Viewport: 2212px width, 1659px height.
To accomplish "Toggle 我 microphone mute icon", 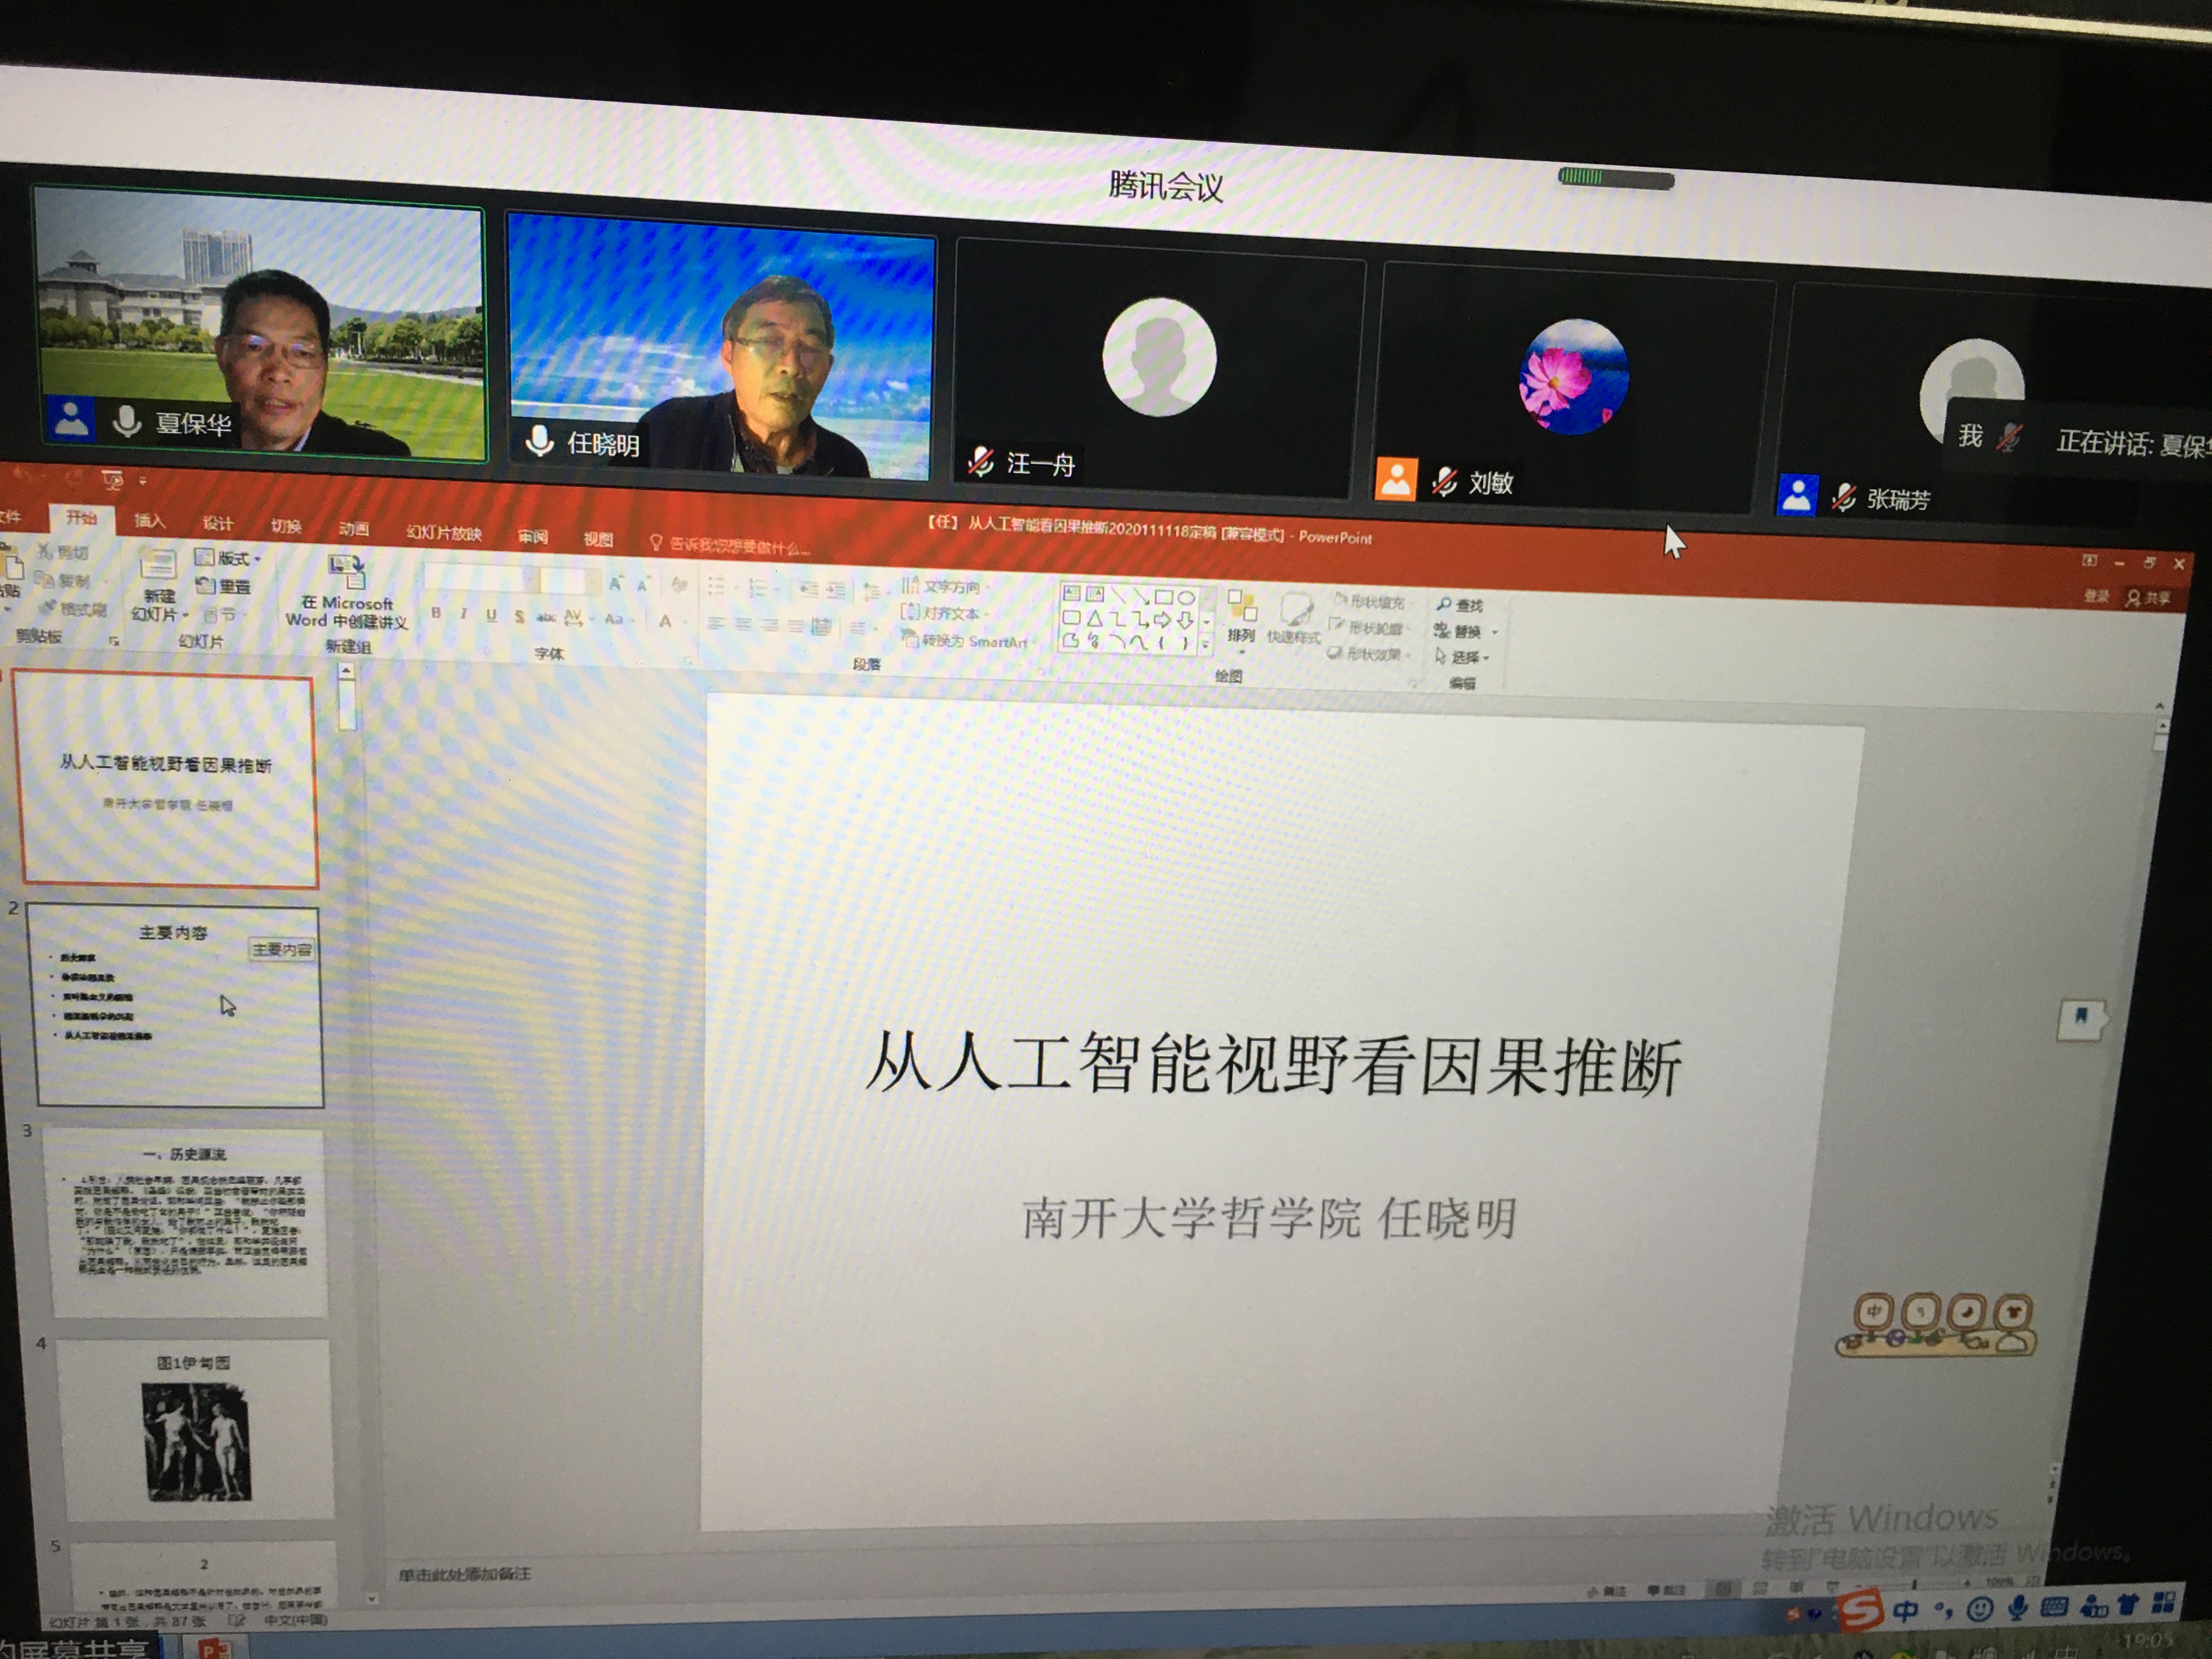I will coord(2010,437).
